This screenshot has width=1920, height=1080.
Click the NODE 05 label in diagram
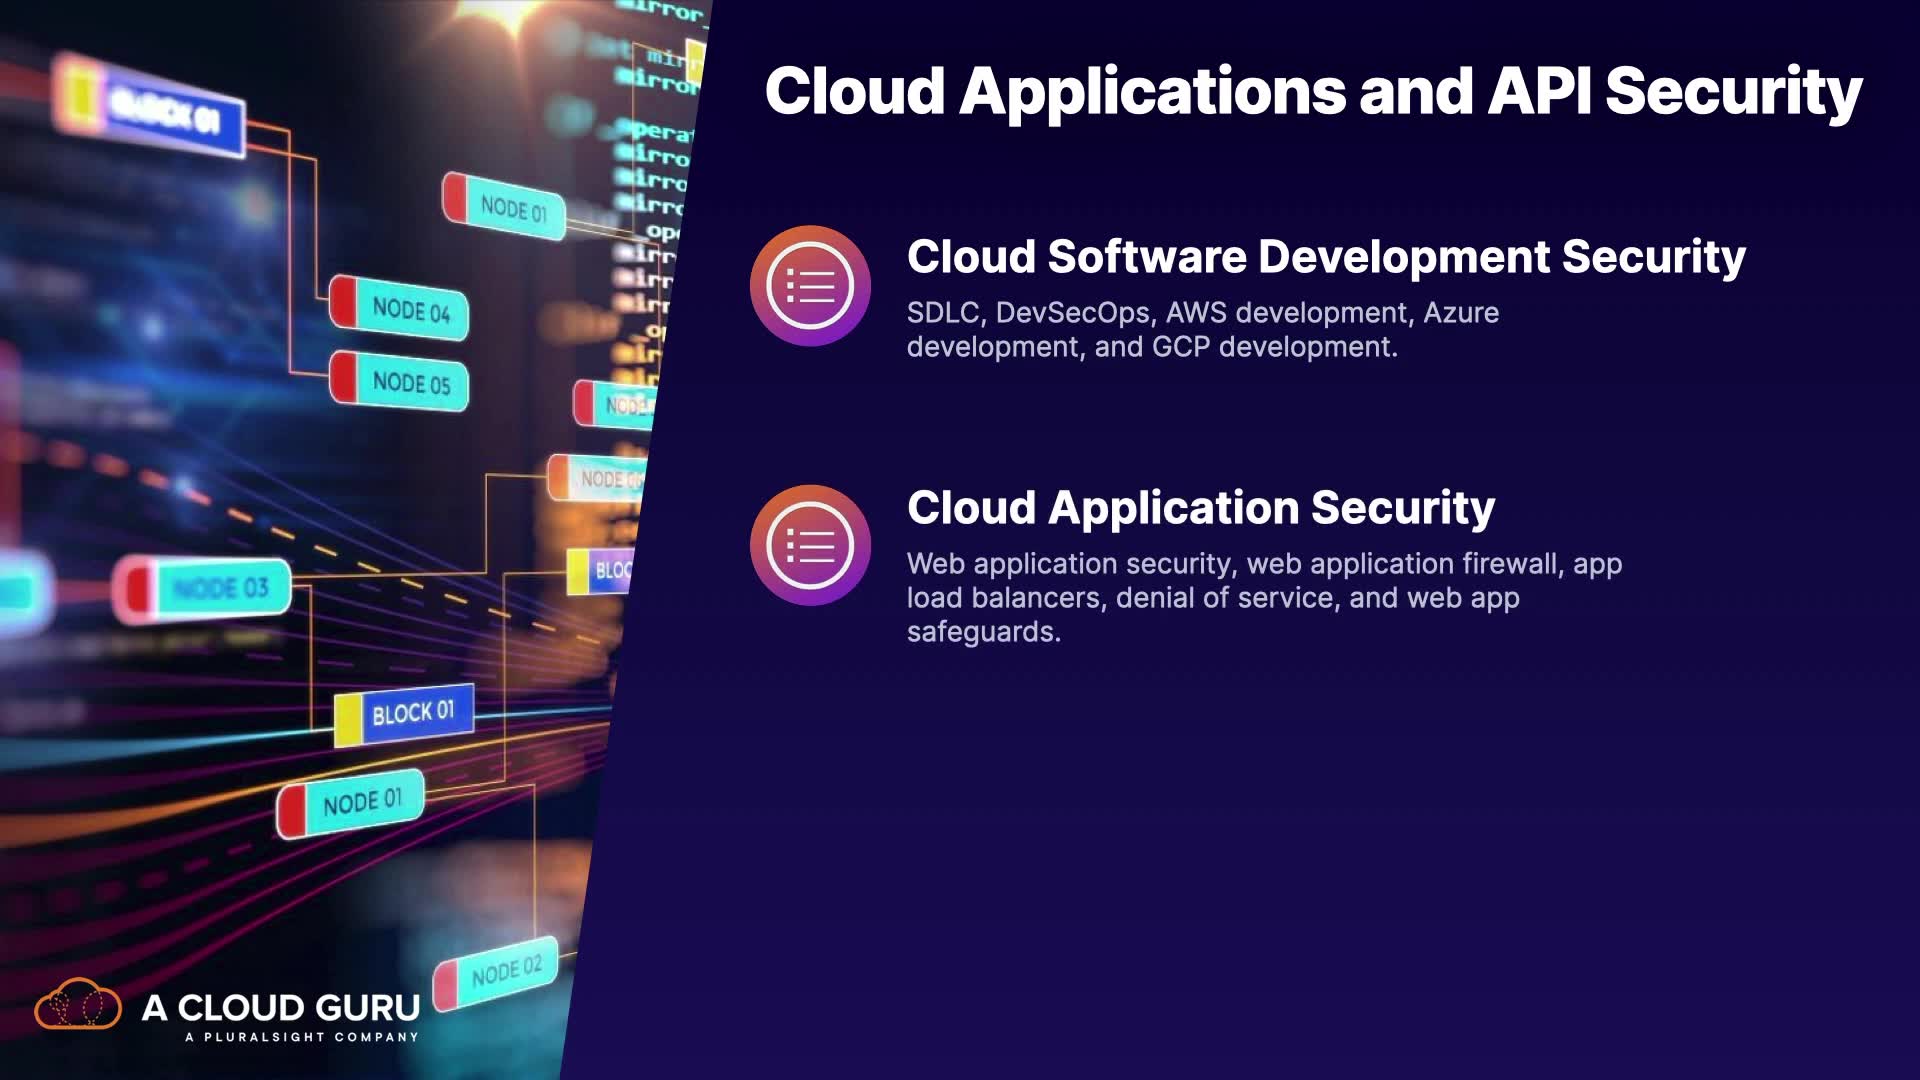pos(411,382)
